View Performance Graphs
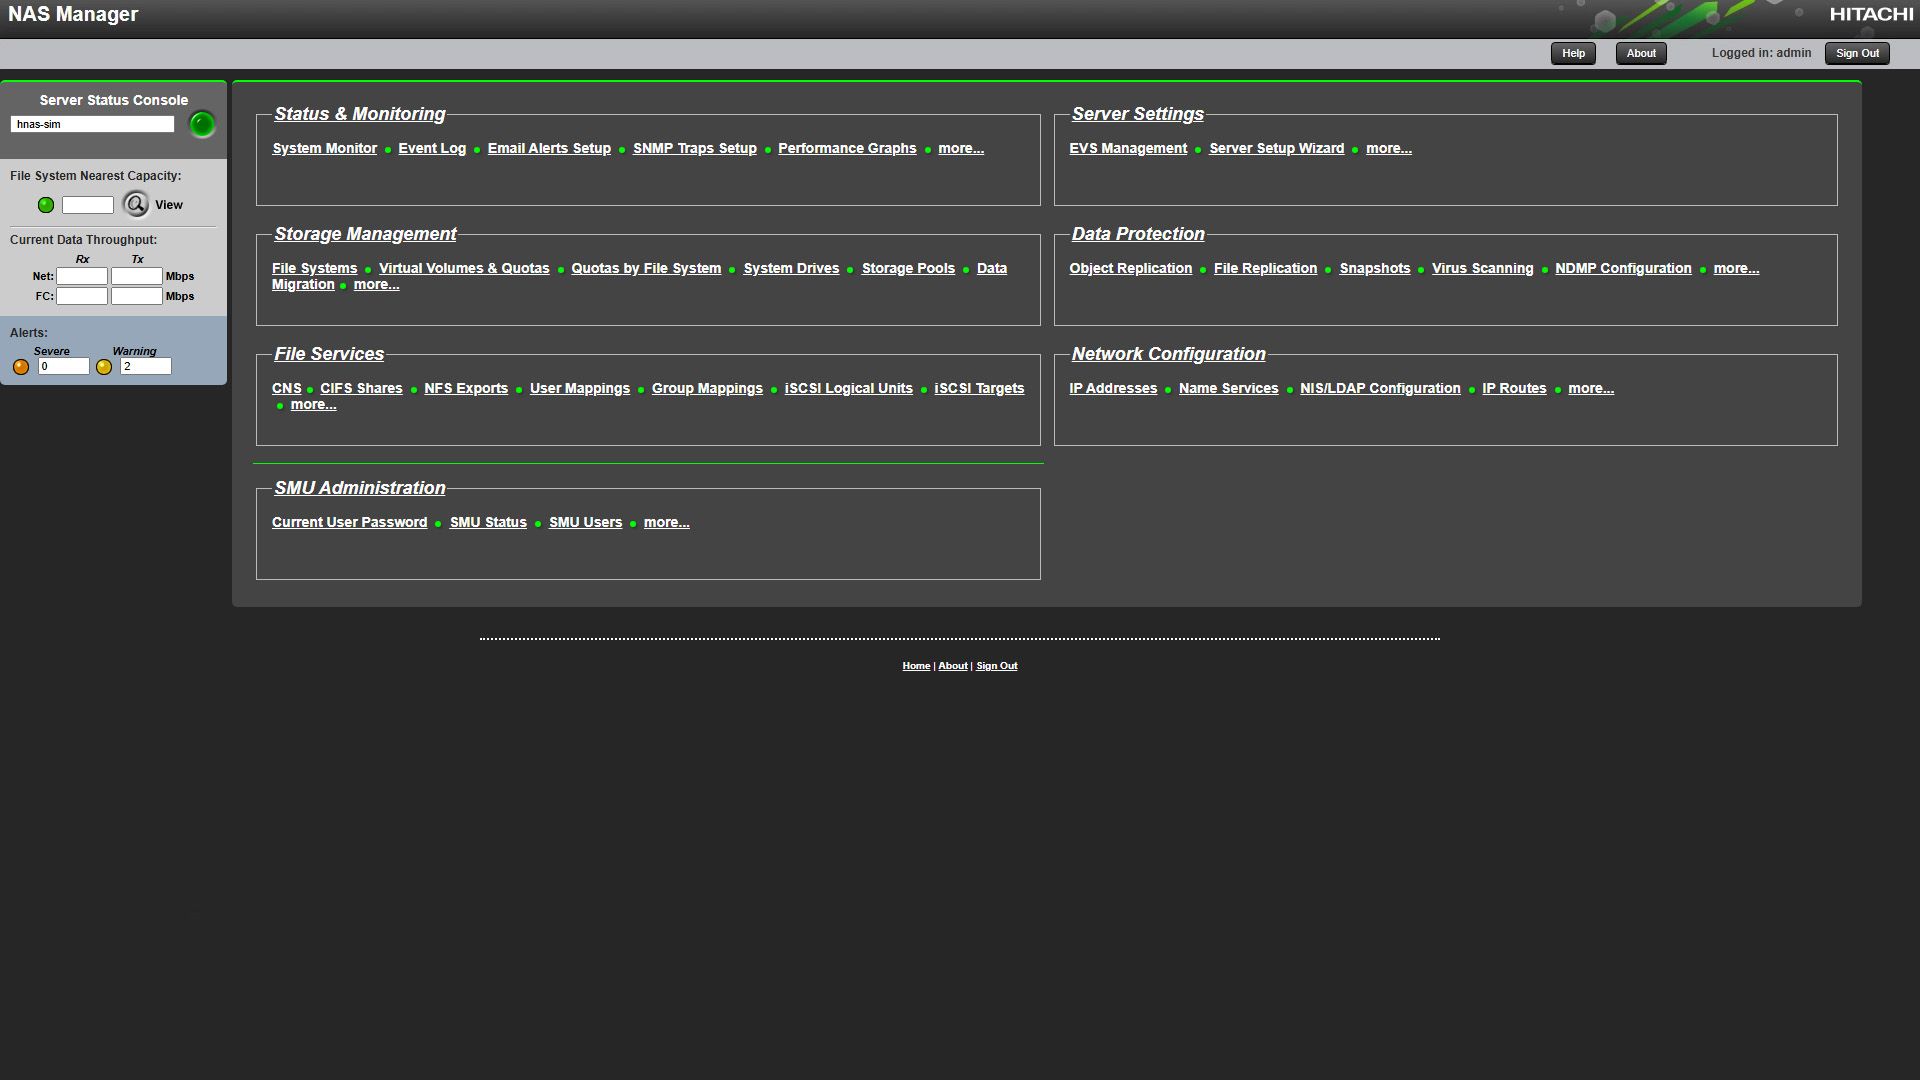This screenshot has height=1080, width=1920. point(847,148)
